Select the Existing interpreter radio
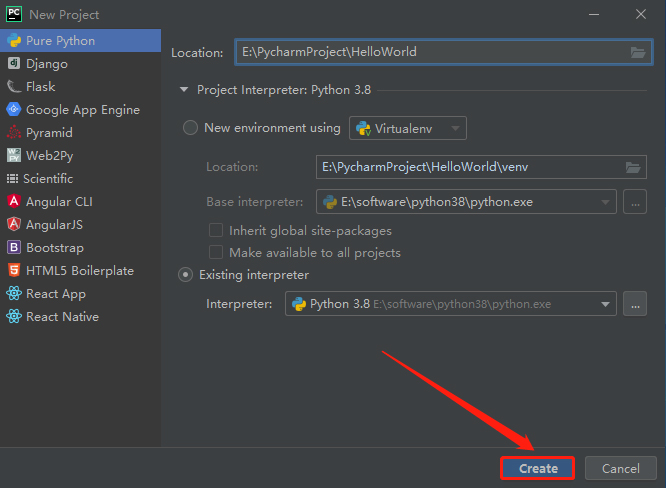 tap(186, 275)
